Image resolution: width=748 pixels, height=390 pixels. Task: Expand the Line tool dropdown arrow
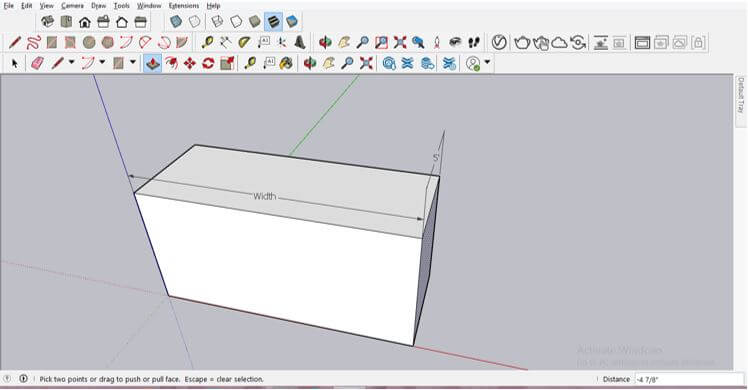pyautogui.click(x=72, y=62)
